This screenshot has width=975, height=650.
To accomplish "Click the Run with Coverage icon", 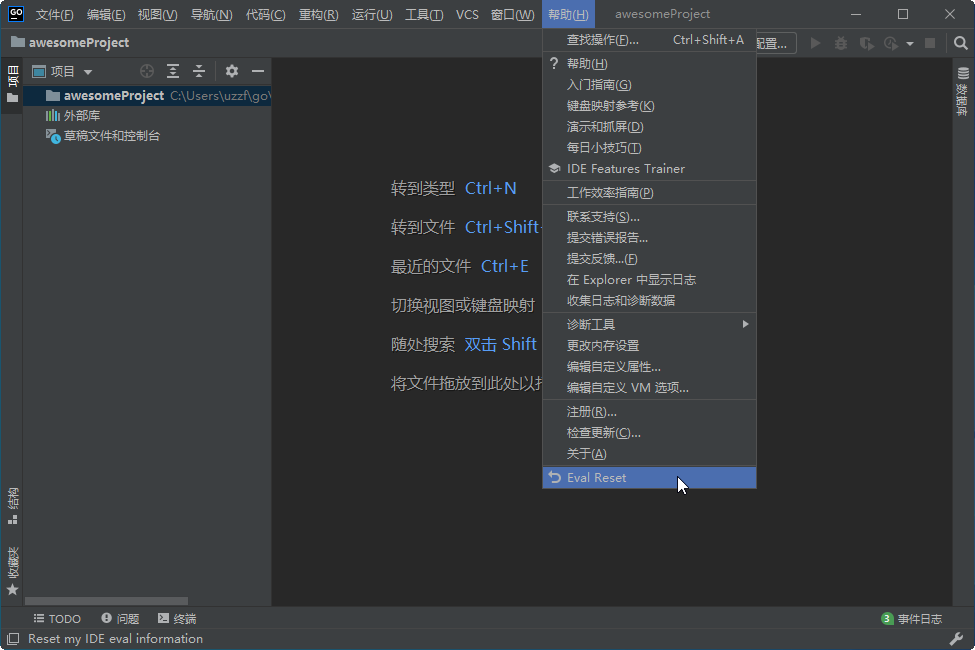I will [x=866, y=43].
